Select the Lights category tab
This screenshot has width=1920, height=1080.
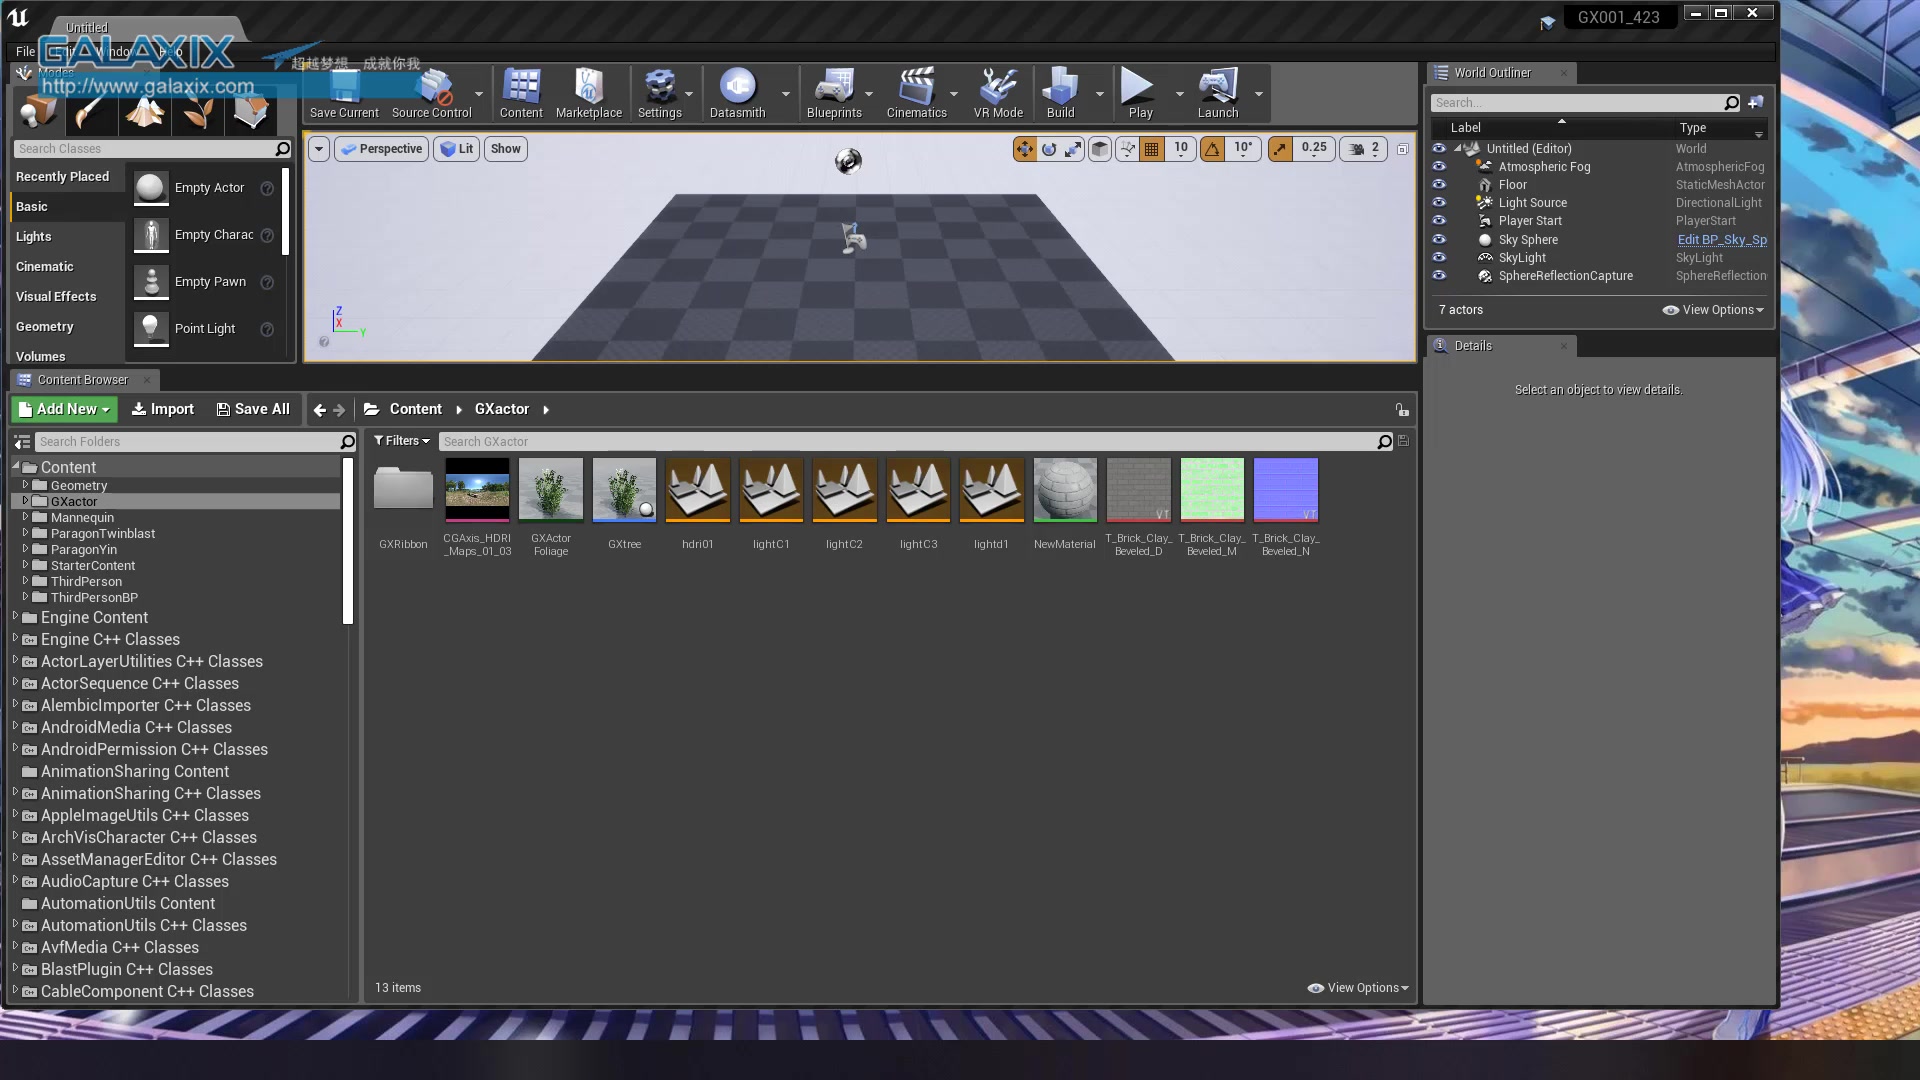tap(34, 237)
